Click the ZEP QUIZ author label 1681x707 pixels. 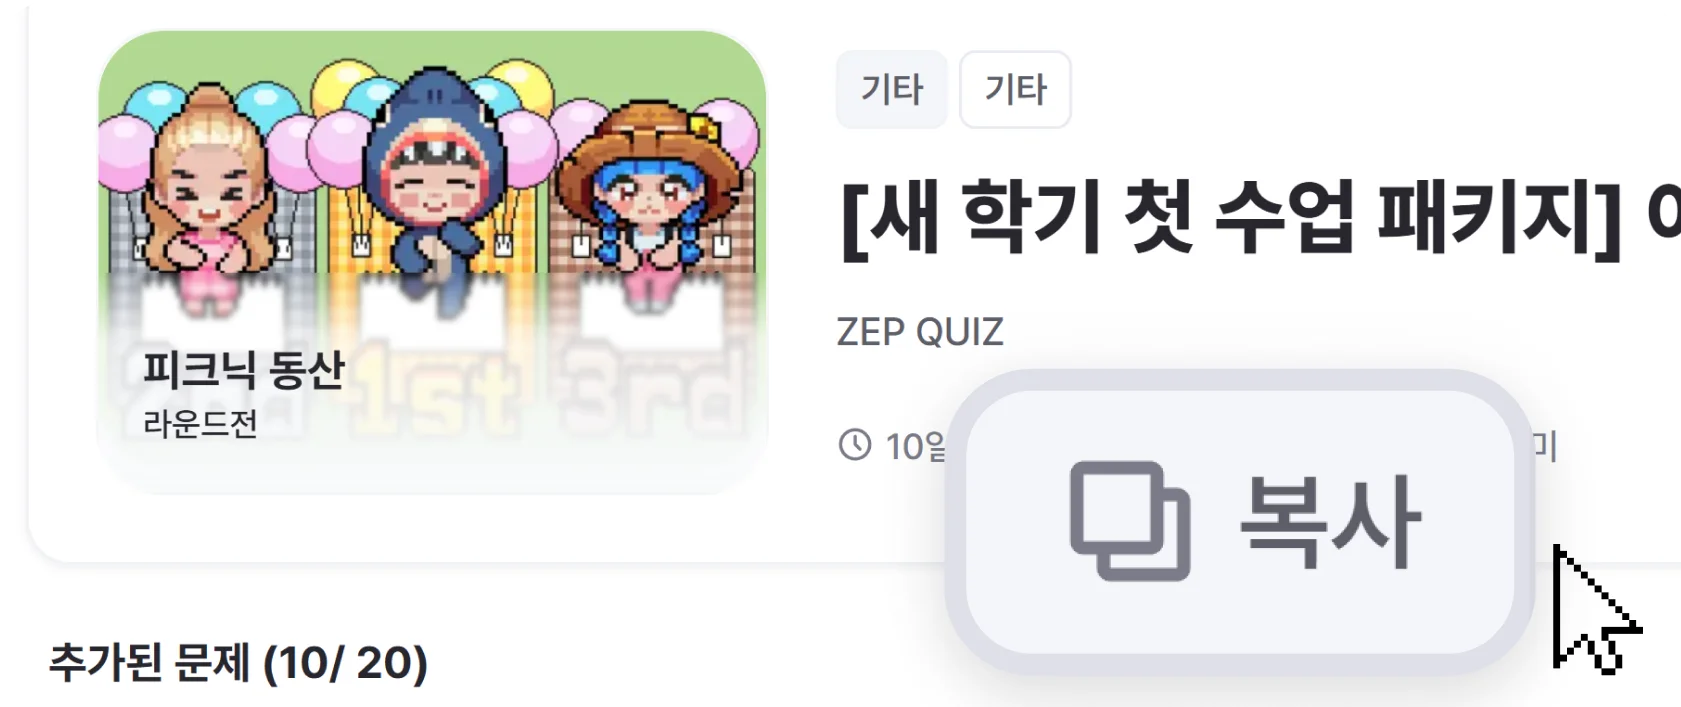coord(920,332)
